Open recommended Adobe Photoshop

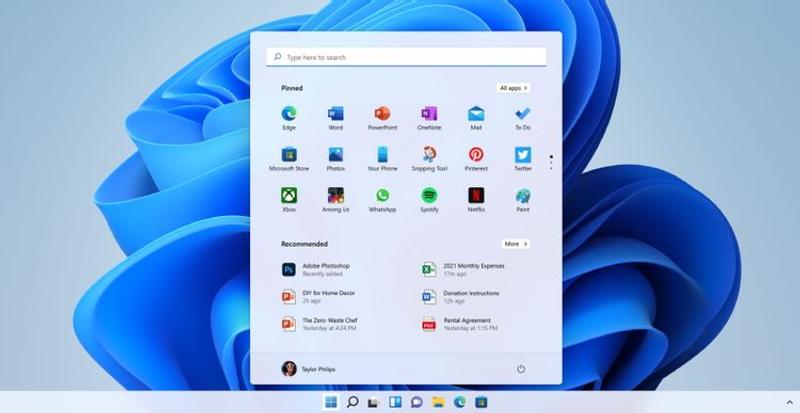tap(316, 270)
